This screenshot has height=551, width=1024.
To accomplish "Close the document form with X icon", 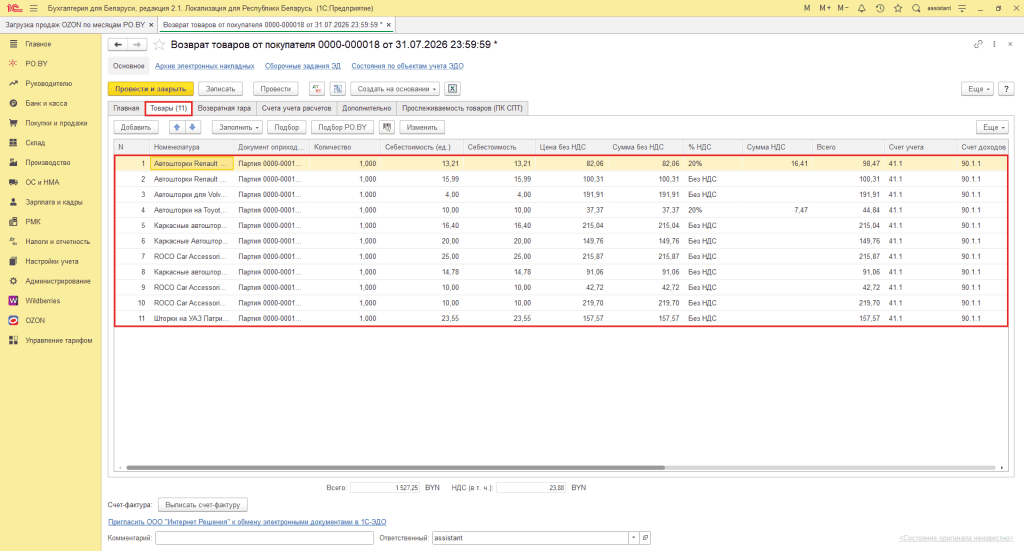I will [x=1010, y=44].
